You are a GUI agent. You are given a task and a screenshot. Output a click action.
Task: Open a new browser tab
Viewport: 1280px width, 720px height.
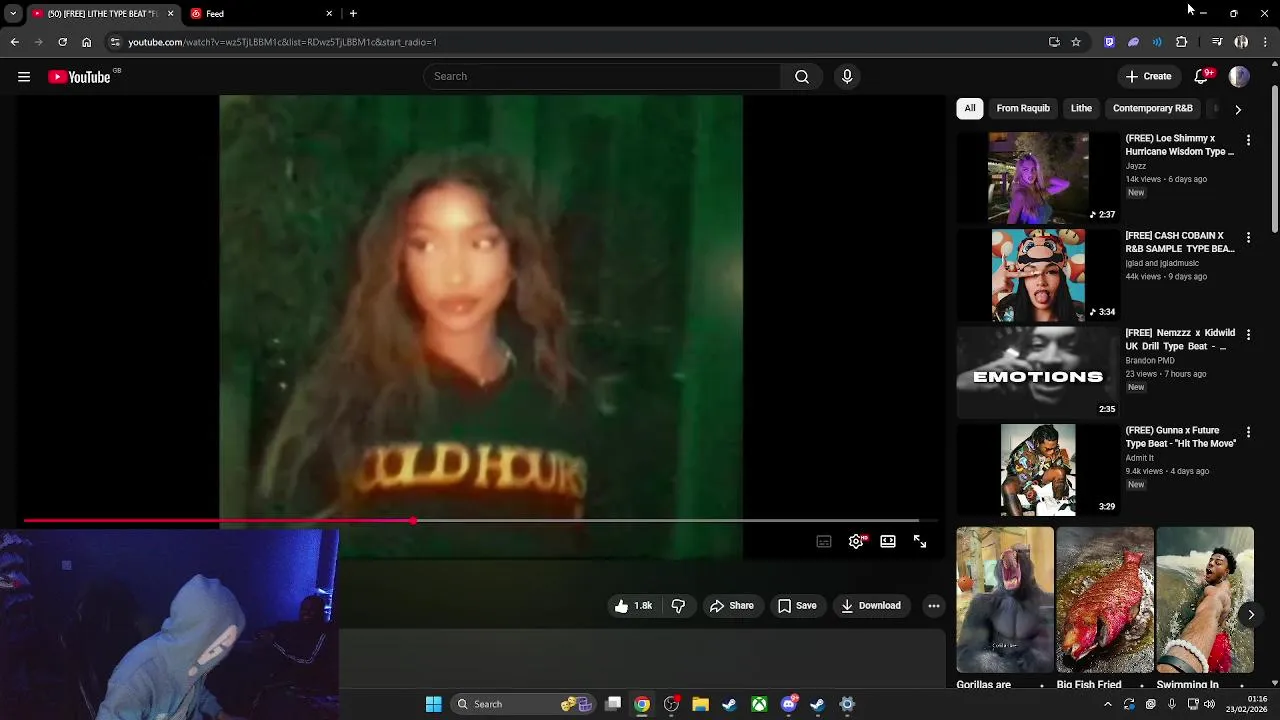(x=353, y=14)
